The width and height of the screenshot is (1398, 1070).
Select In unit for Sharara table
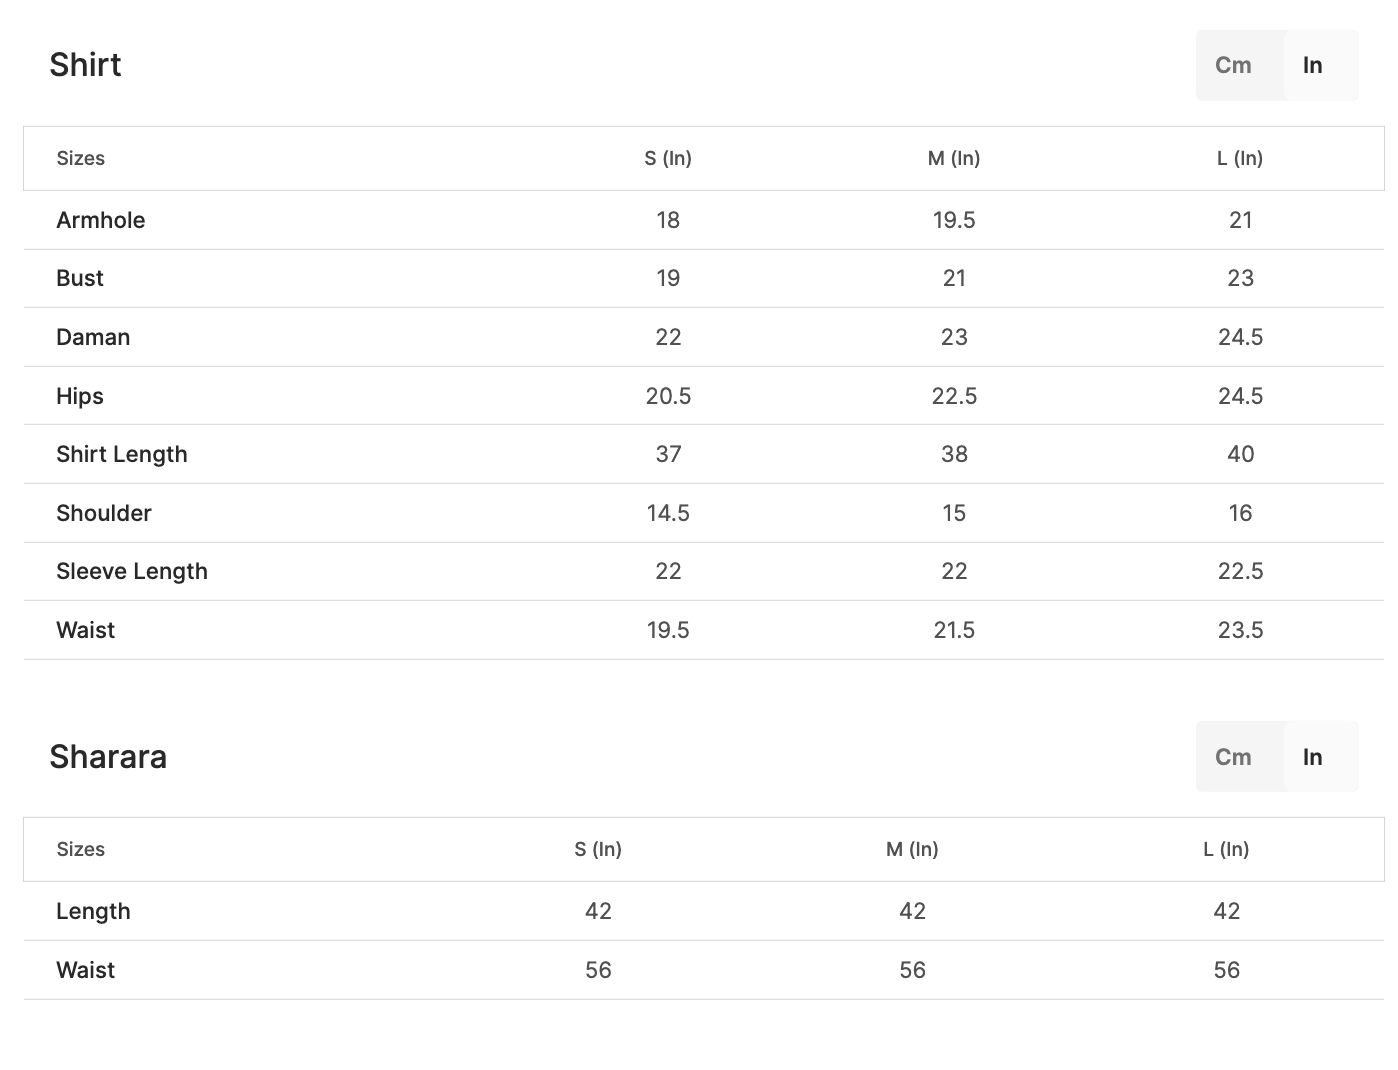[x=1312, y=757]
